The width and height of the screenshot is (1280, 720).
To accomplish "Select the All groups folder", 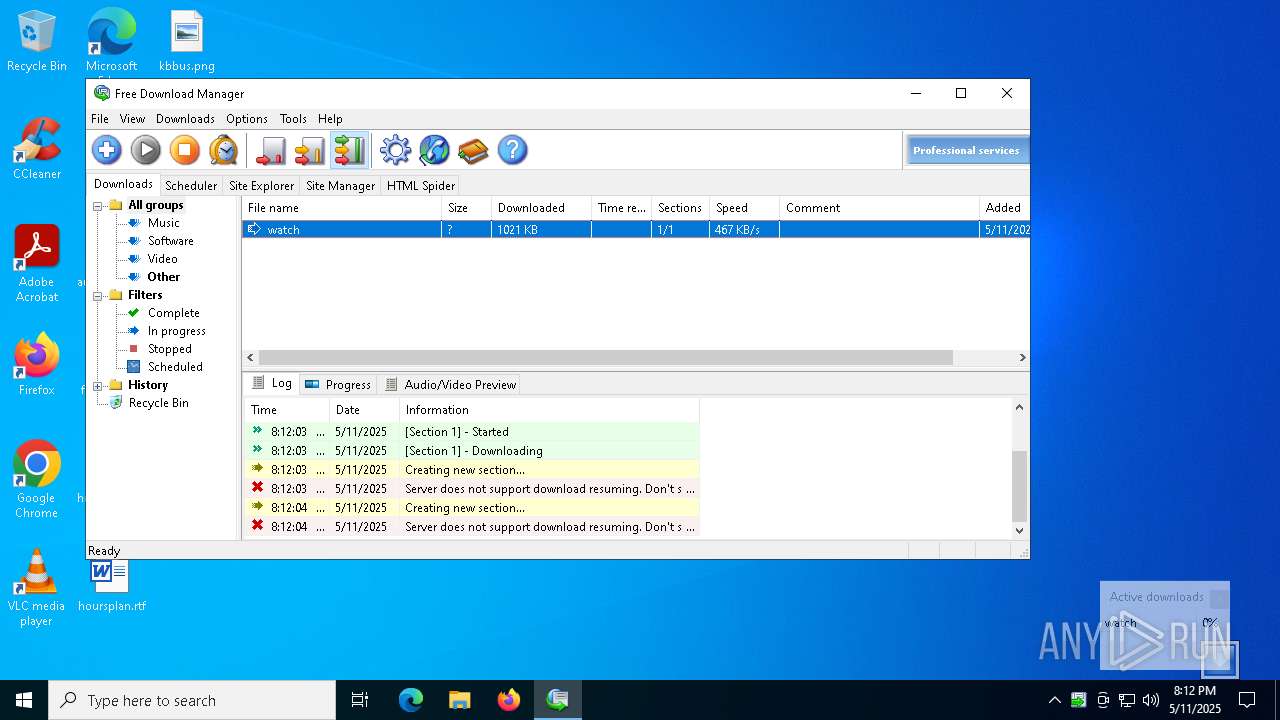I will pyautogui.click(x=156, y=205).
